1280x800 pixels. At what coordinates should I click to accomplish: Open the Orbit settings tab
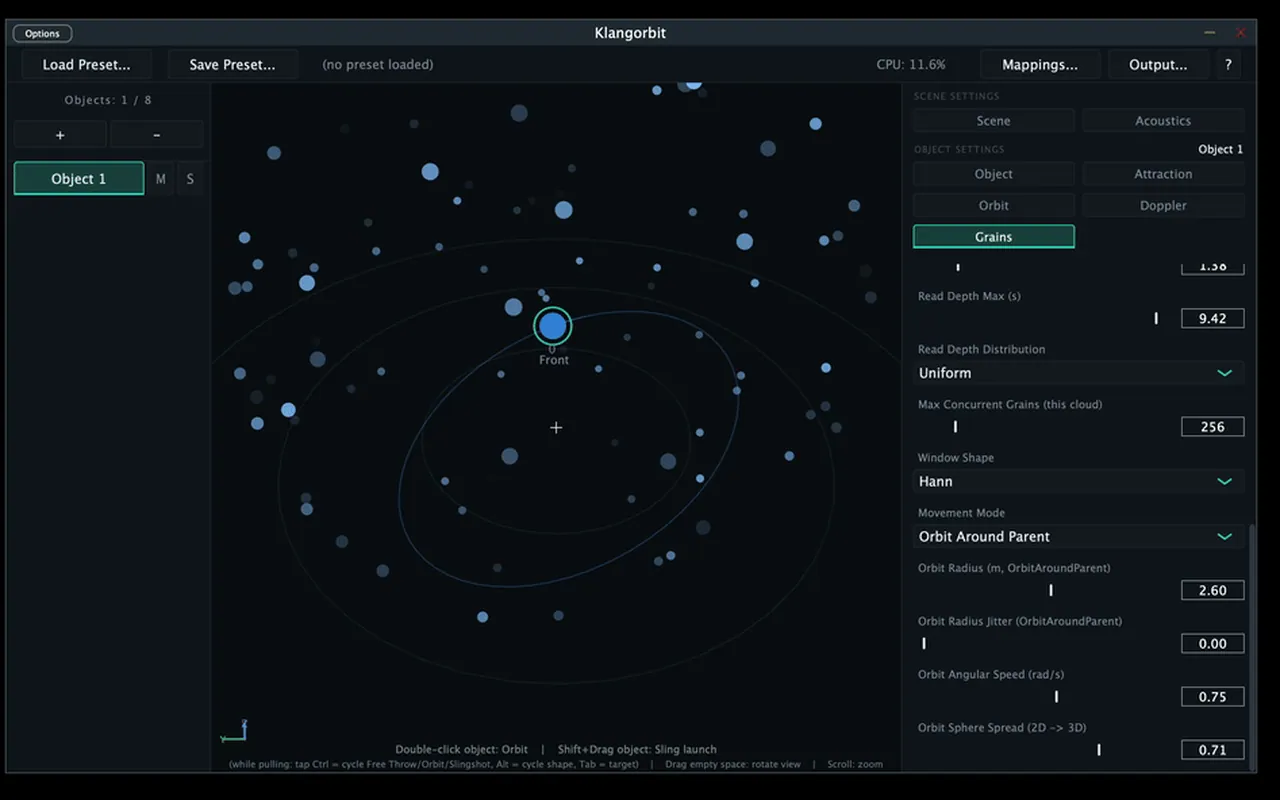[x=993, y=205]
